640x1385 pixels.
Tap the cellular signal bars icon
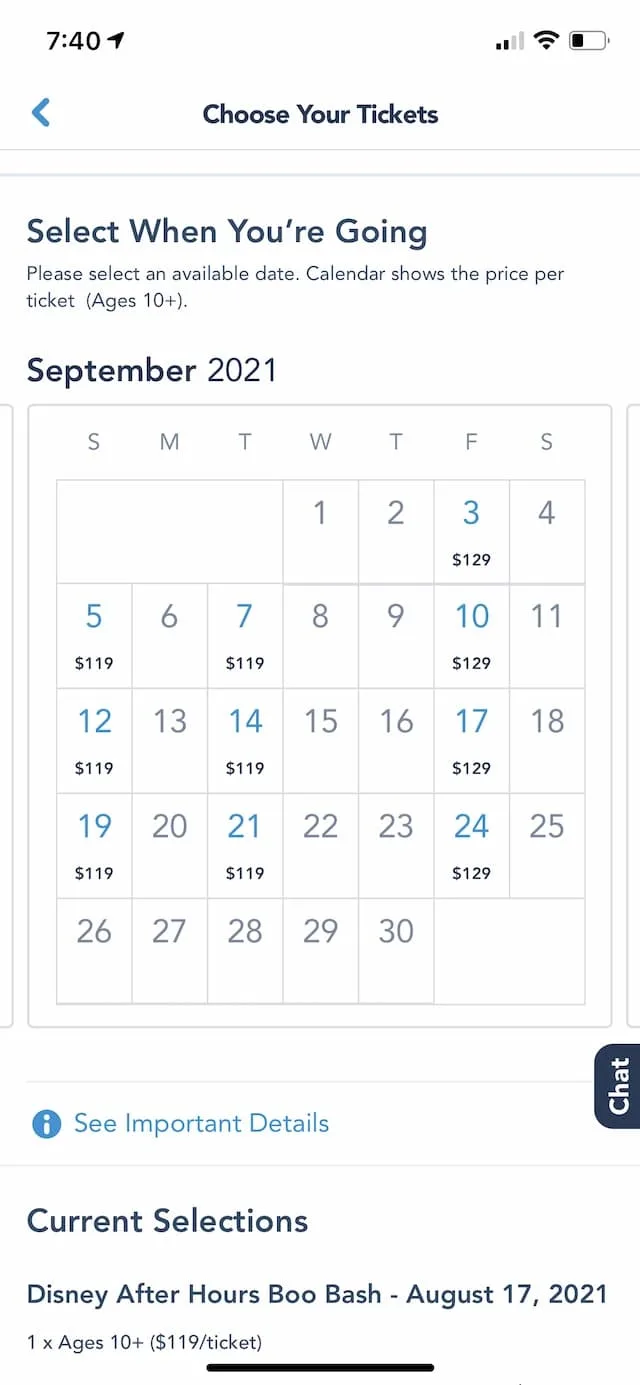click(x=510, y=41)
